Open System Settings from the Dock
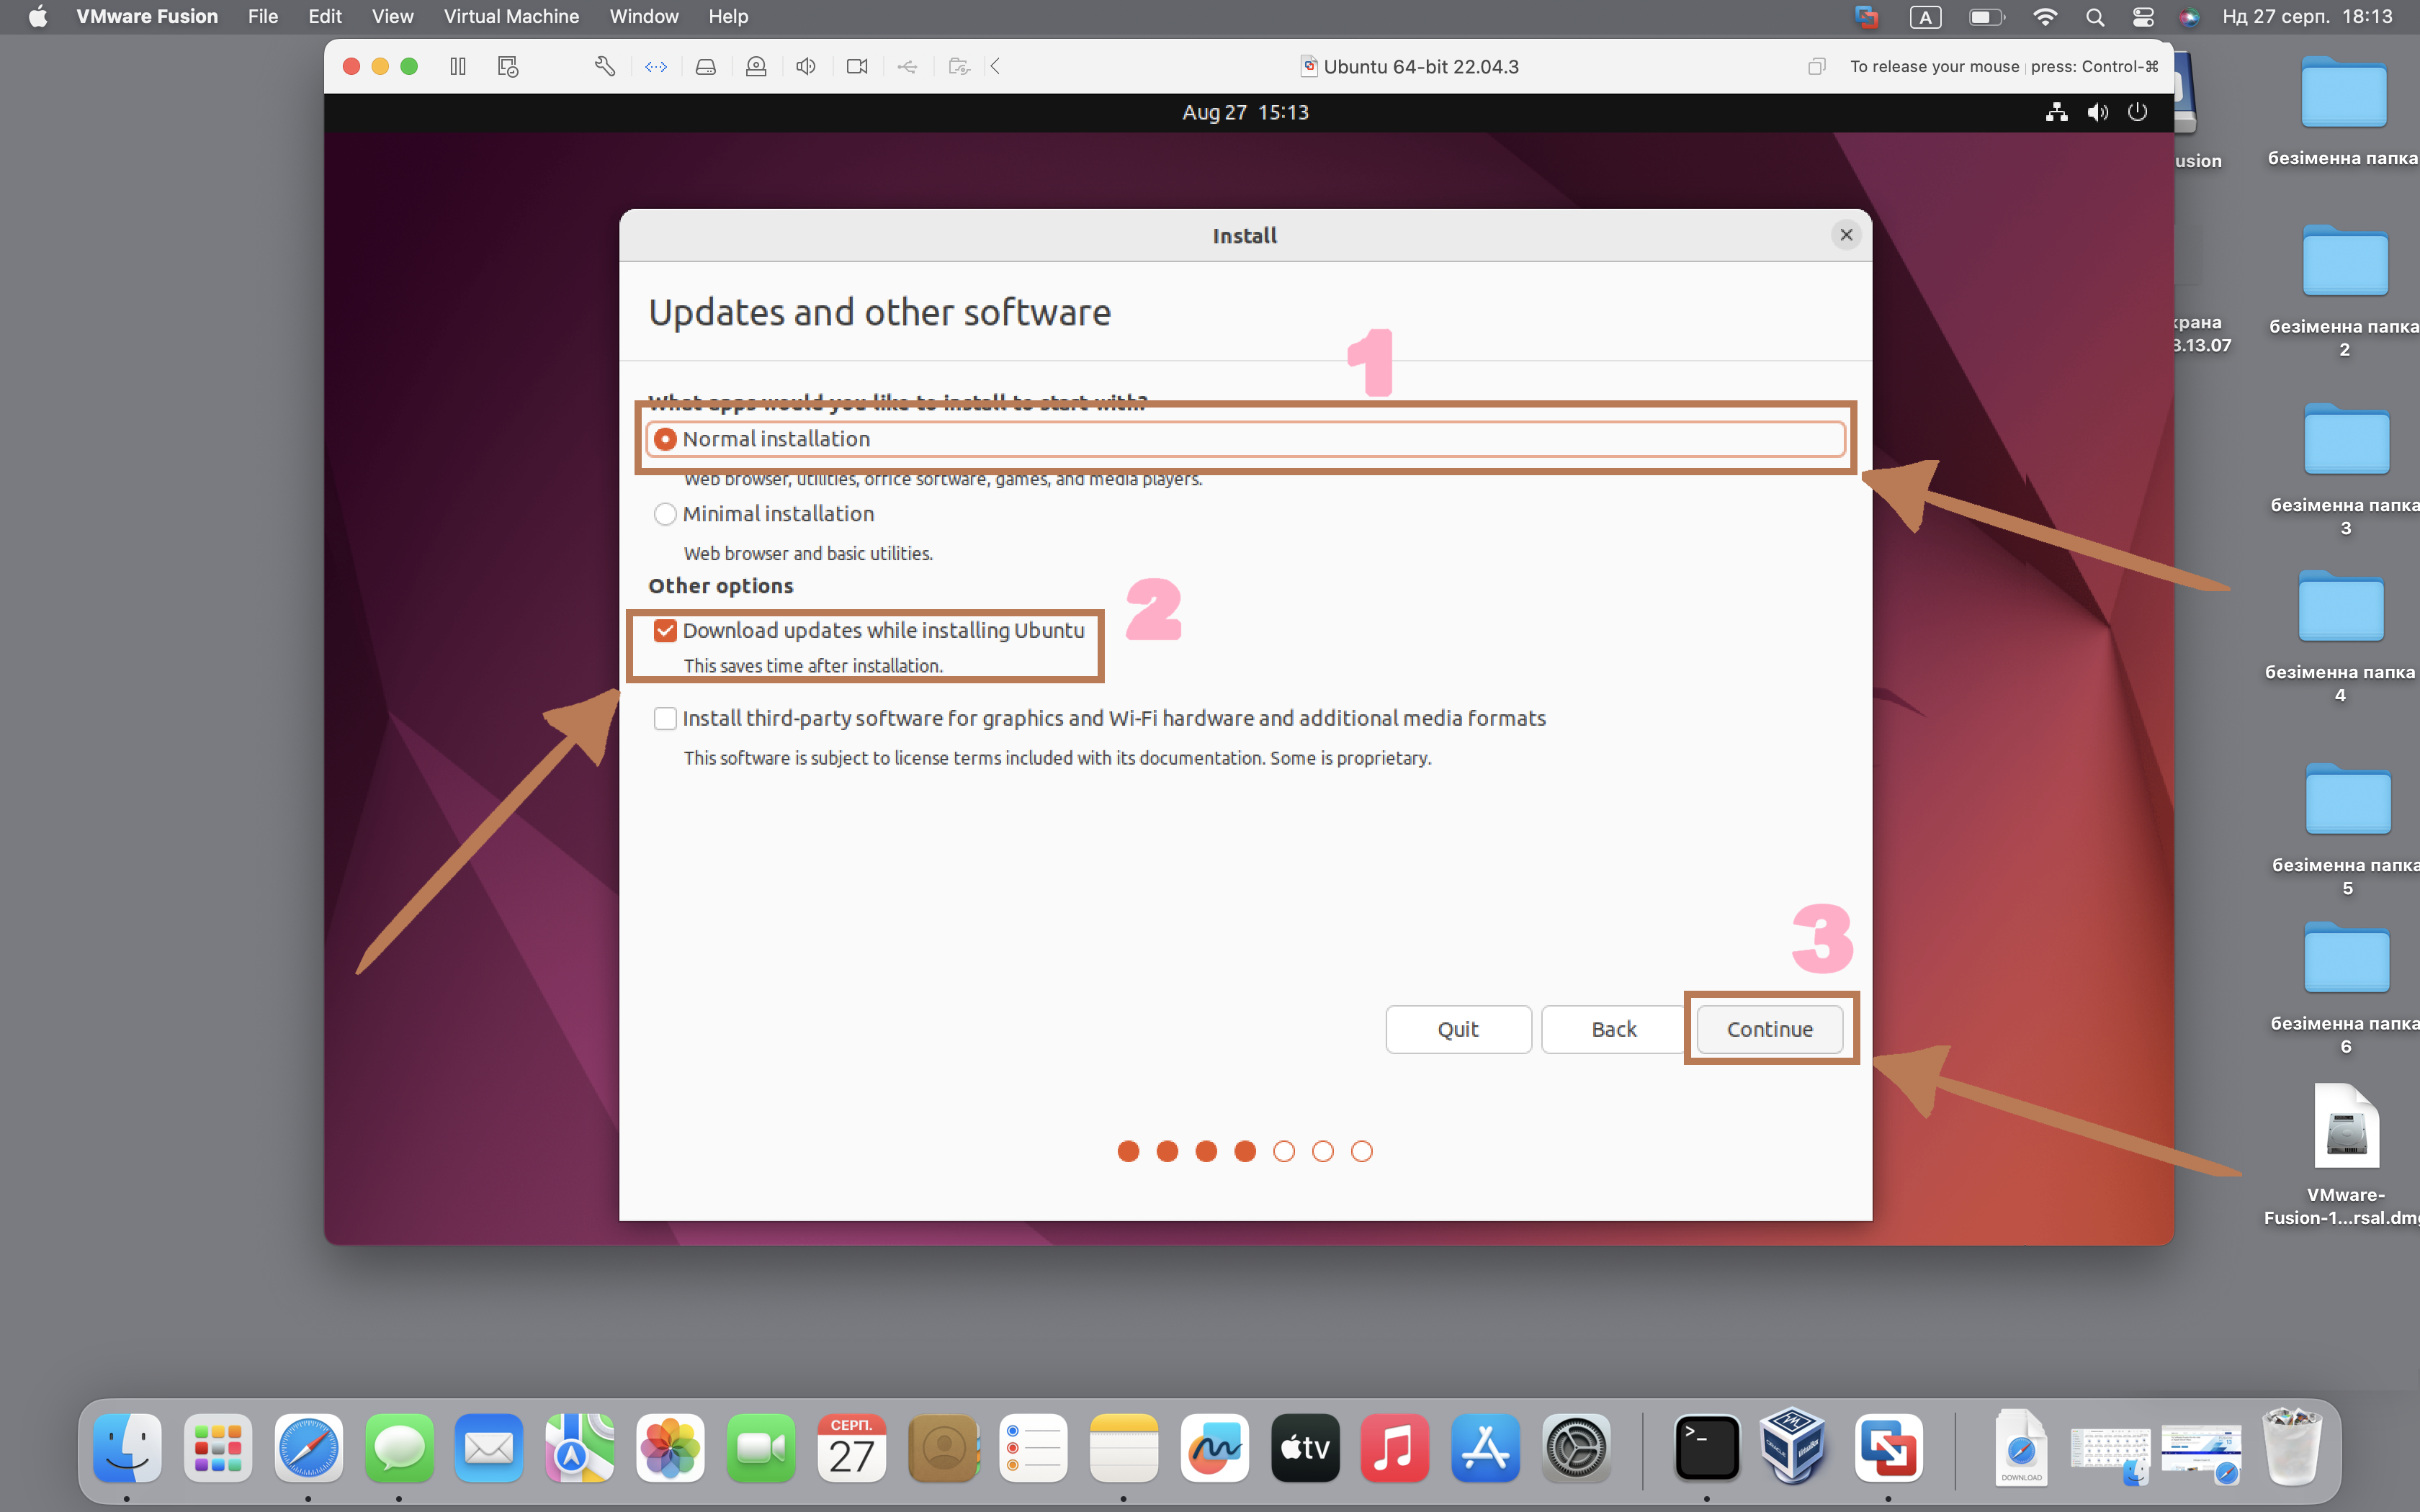The image size is (2420, 1512). (x=1576, y=1447)
